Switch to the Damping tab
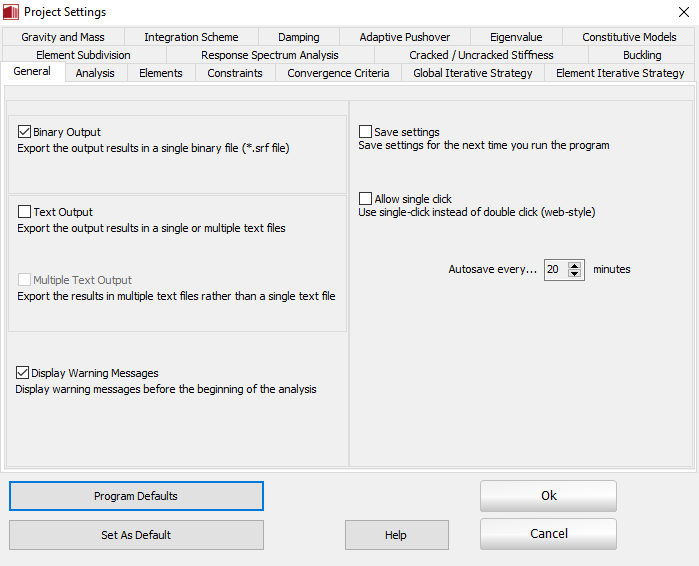This screenshot has height=566, width=699. (x=299, y=37)
